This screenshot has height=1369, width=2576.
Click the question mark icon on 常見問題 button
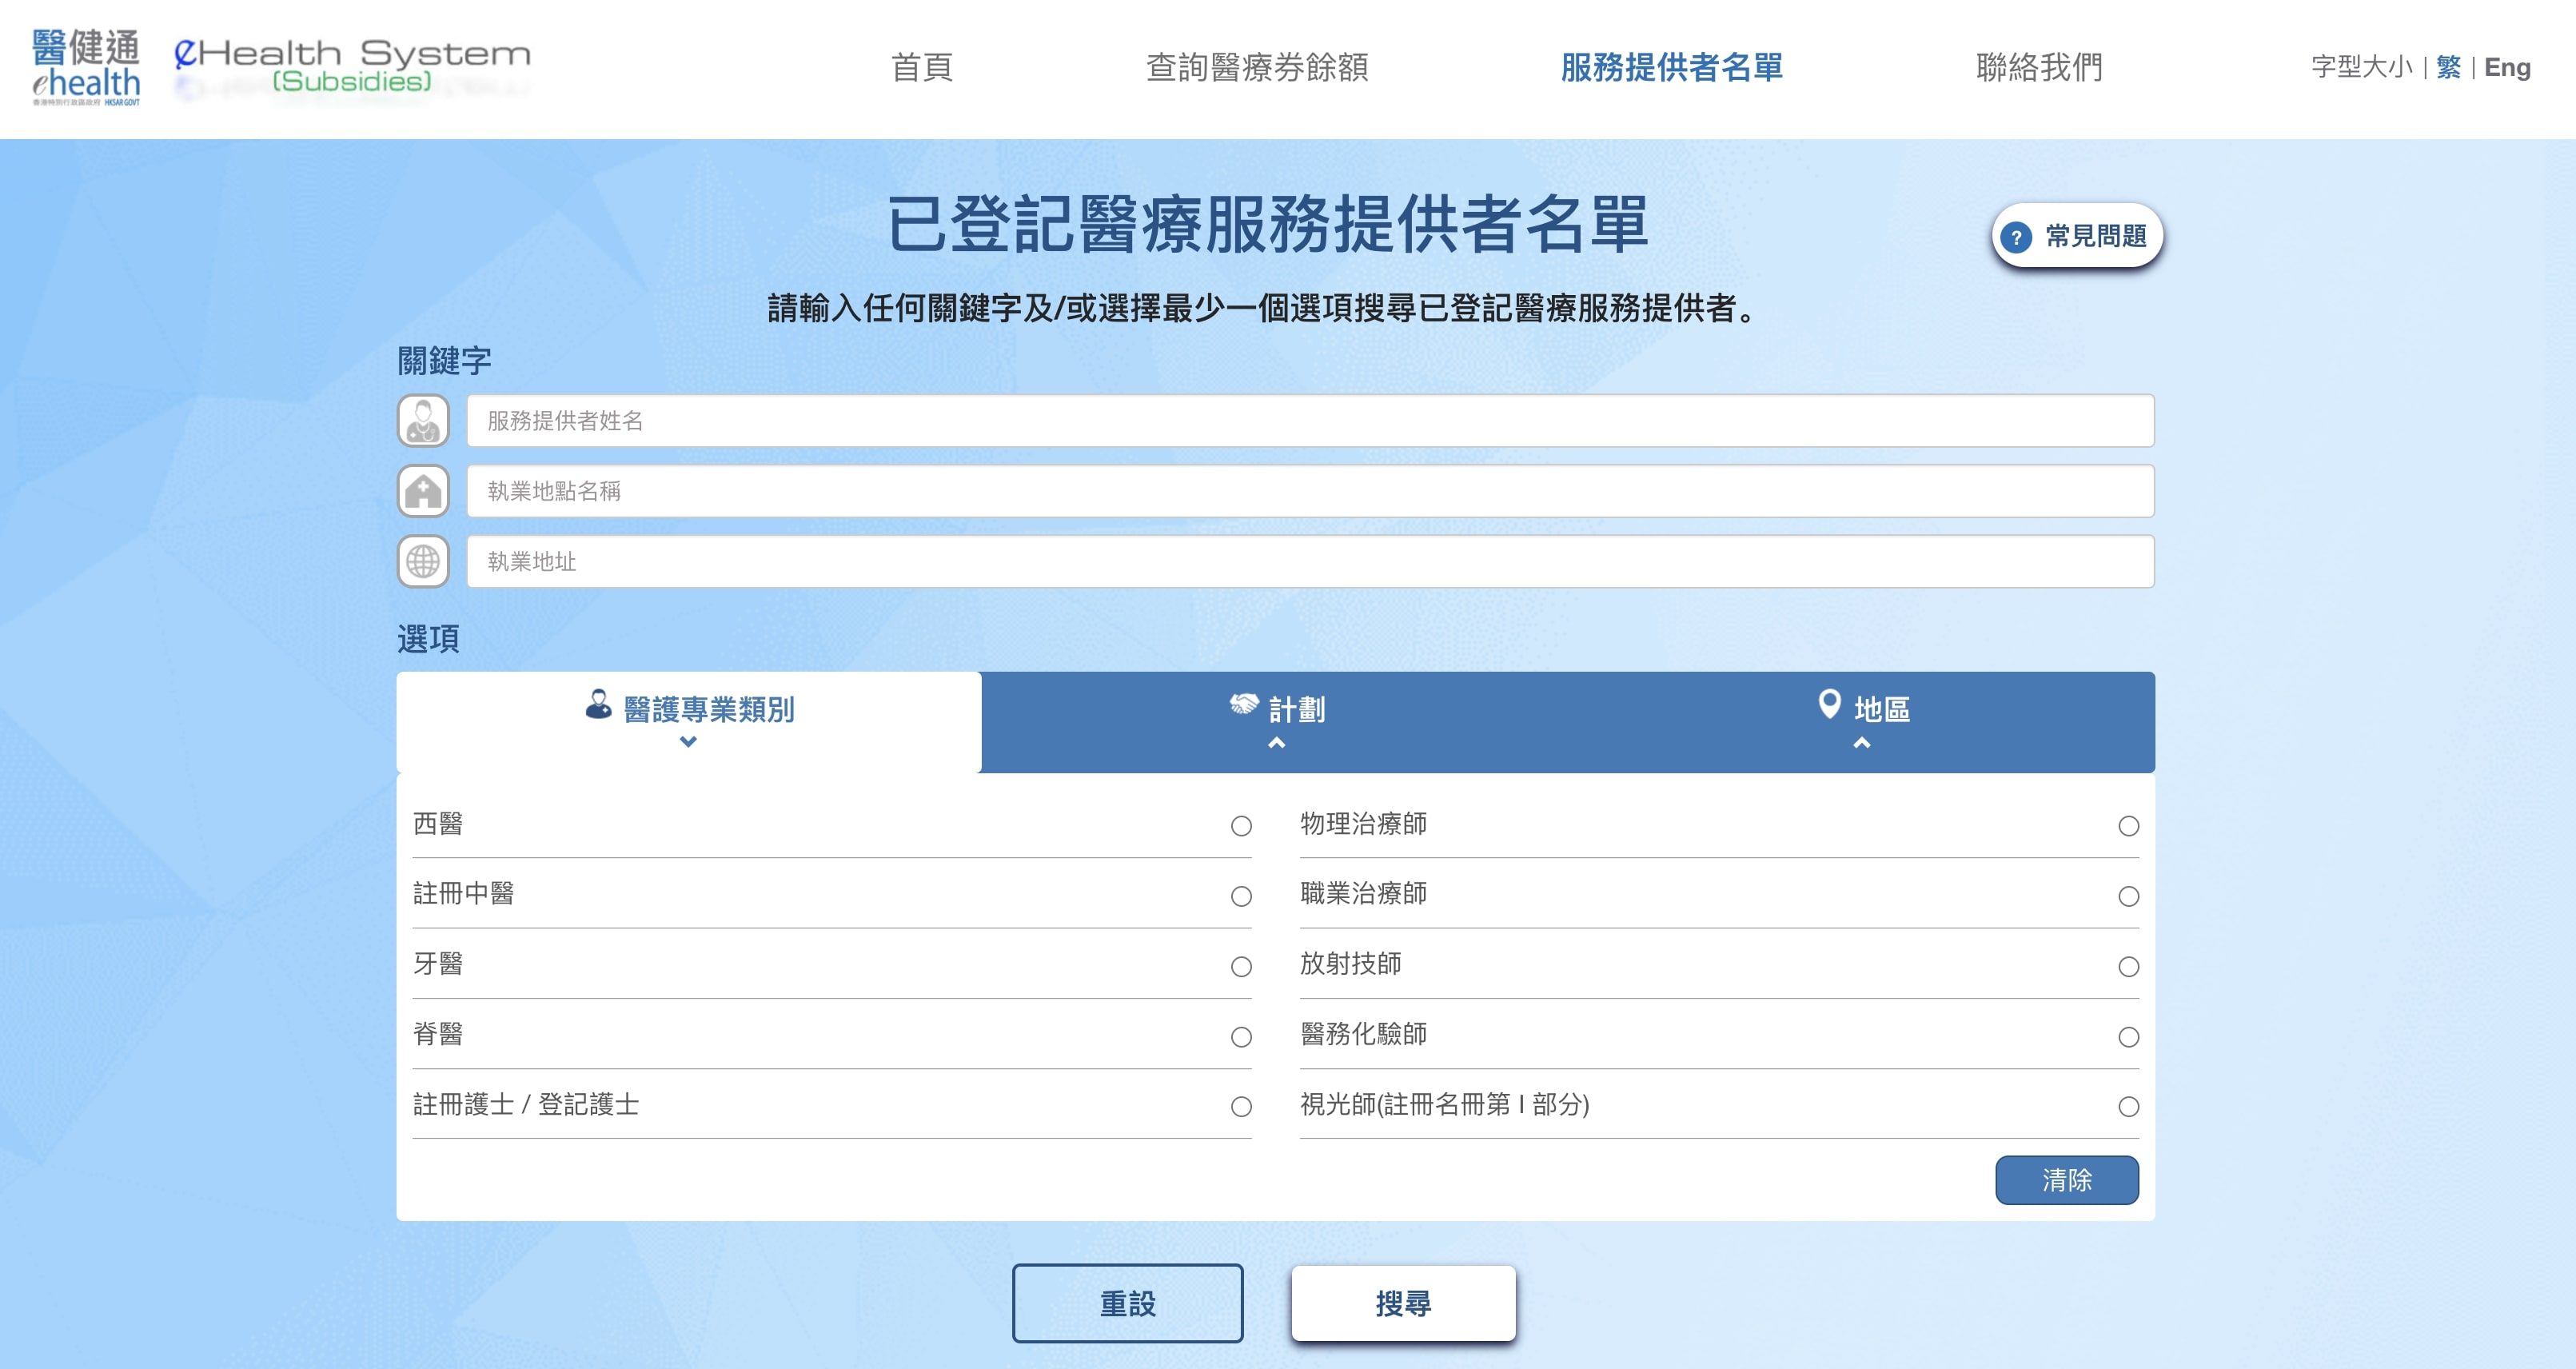pos(2016,237)
